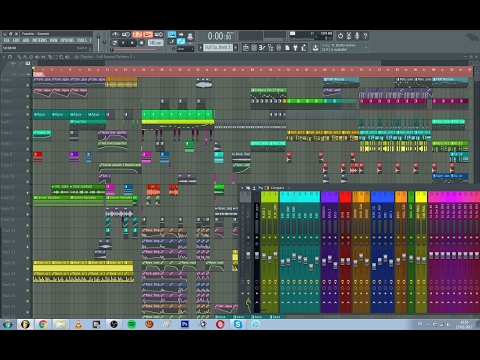
Task: Click the download content library icon
Action: point(315,48)
